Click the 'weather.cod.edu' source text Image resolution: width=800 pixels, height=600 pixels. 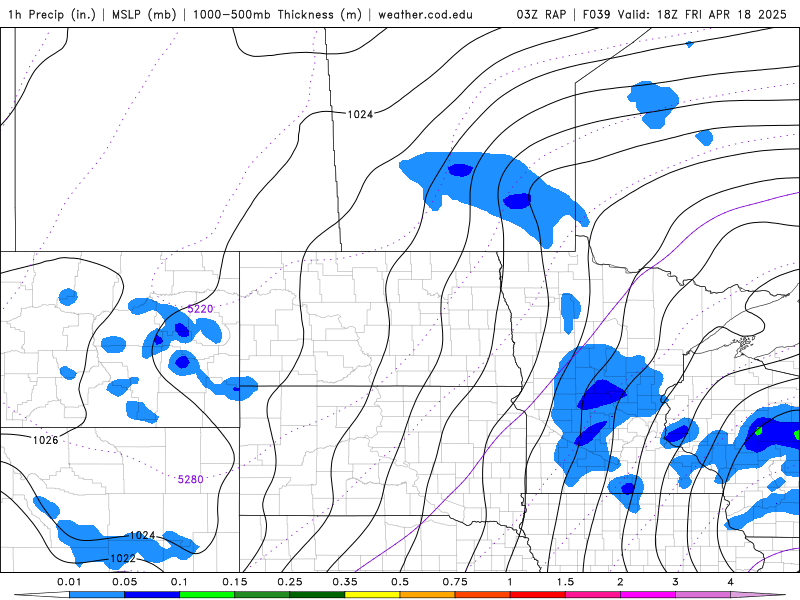[425, 14]
